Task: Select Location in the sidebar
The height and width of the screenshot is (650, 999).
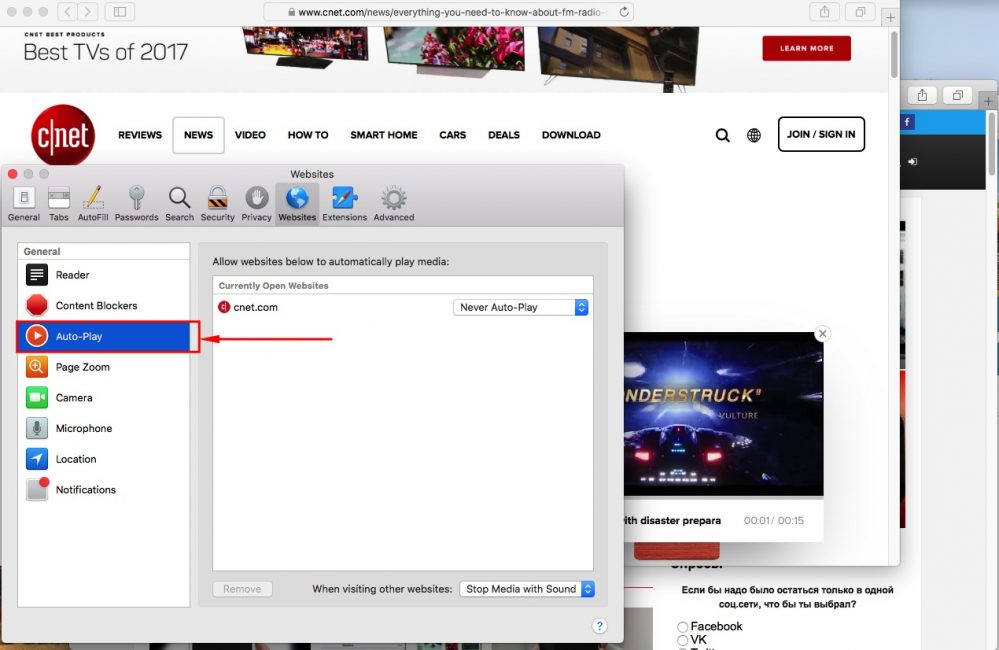Action: [x=104, y=458]
